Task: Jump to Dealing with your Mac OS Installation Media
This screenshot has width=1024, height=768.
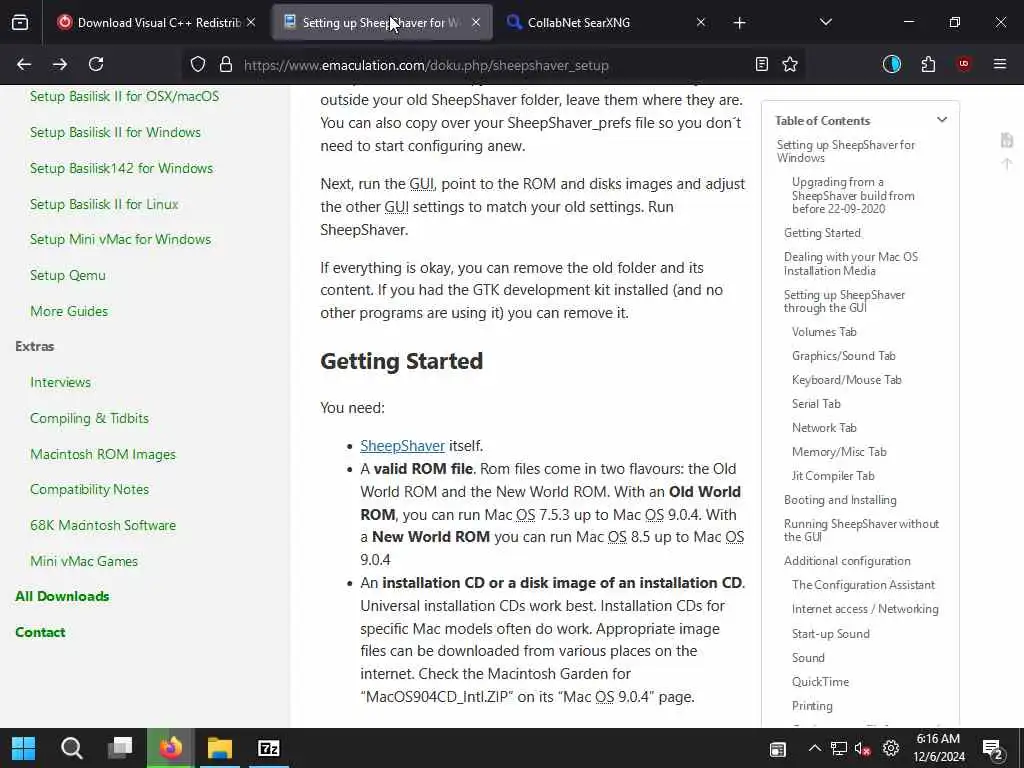Action: coord(850,263)
